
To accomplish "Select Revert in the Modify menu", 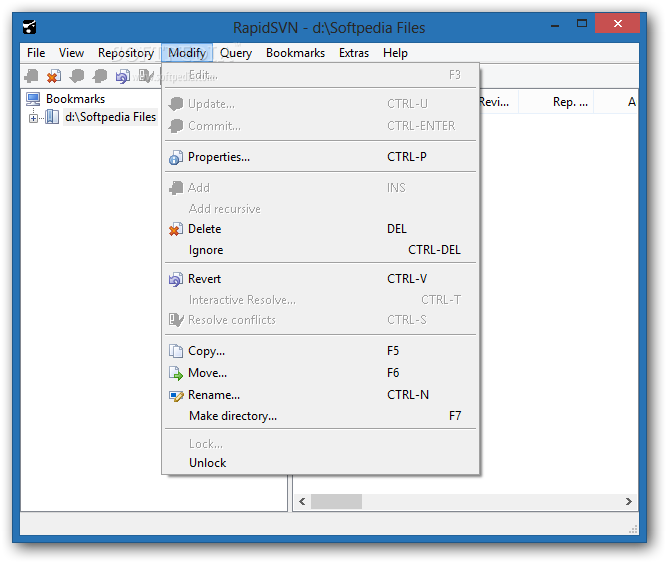I will [320, 279].
